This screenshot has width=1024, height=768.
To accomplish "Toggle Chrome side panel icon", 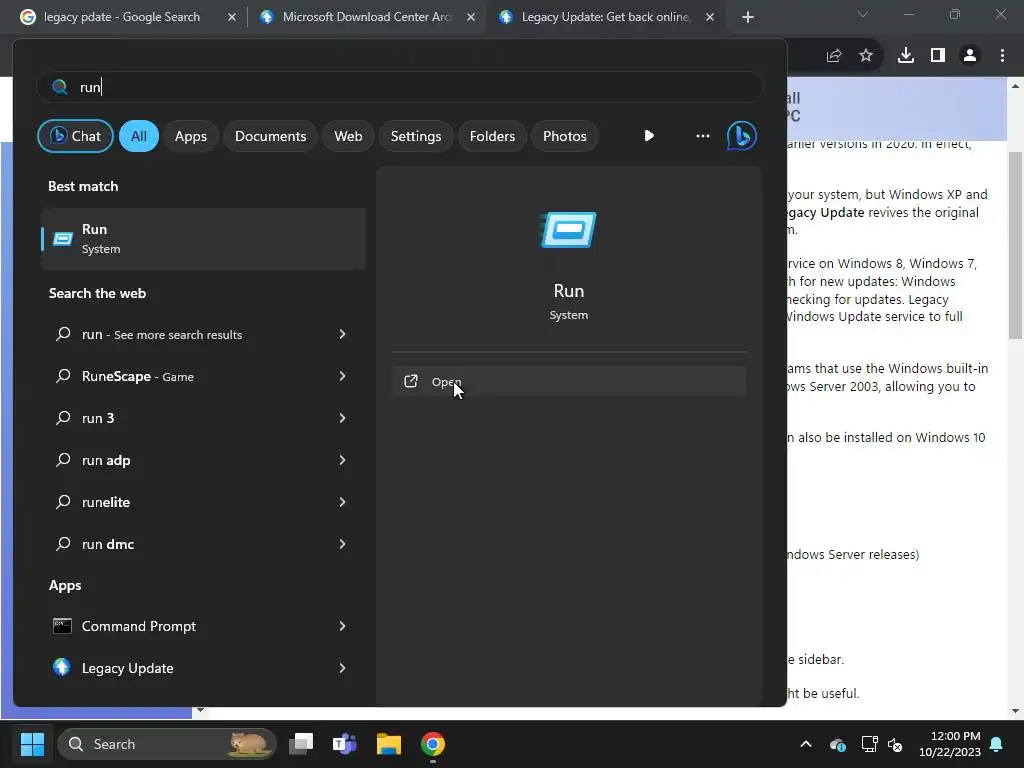I will click(938, 56).
